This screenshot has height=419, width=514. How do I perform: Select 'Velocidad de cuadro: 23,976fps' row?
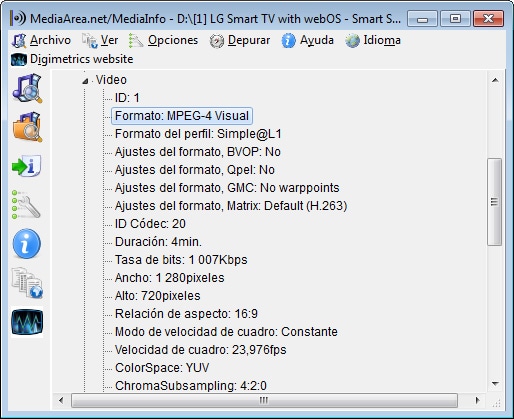tap(200, 350)
